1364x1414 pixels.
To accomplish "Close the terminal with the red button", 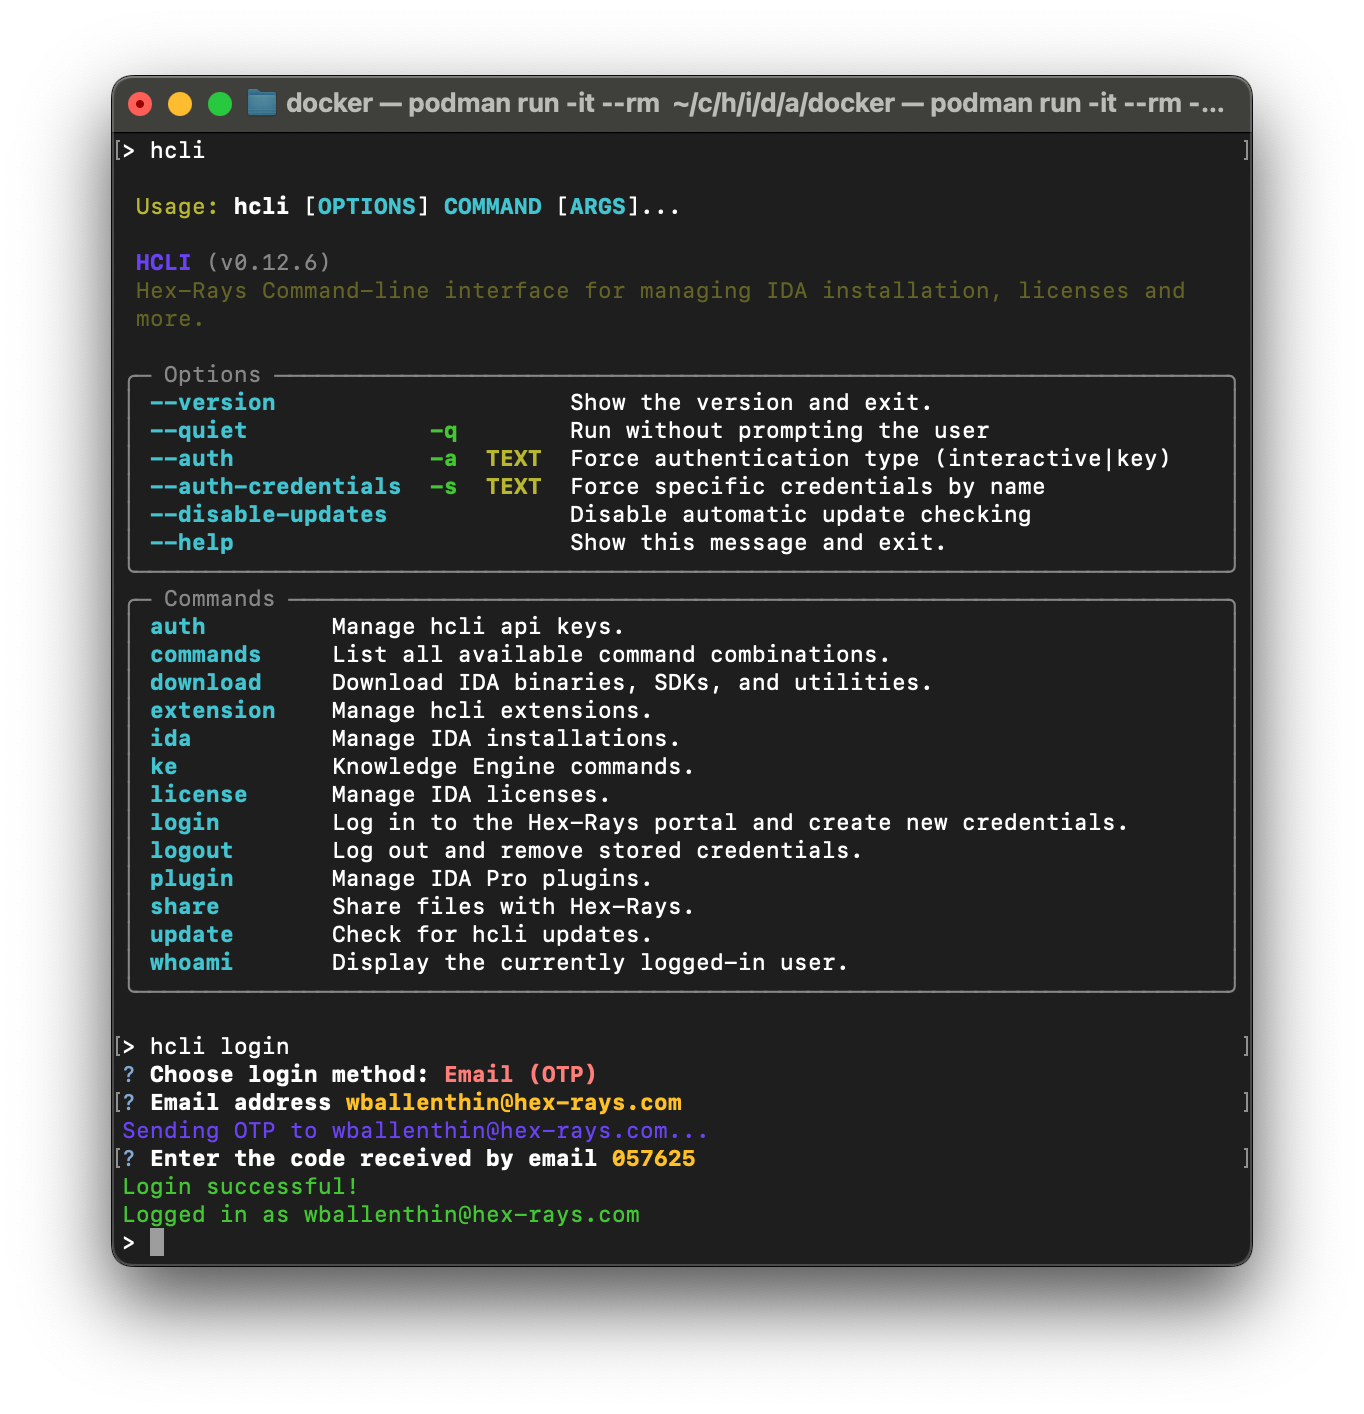I will pyautogui.click(x=140, y=104).
